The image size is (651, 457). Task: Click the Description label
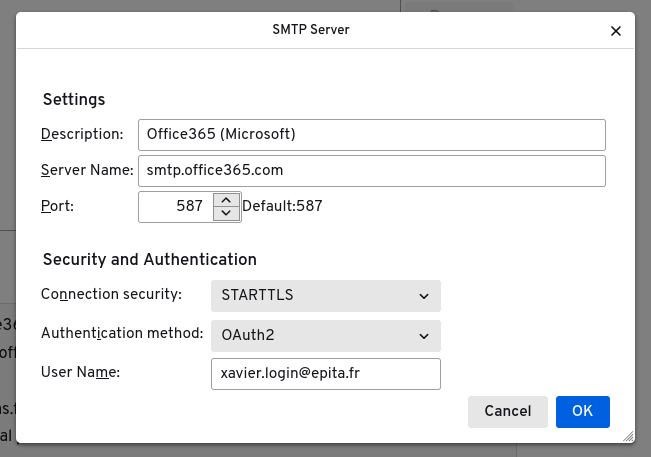[82, 134]
